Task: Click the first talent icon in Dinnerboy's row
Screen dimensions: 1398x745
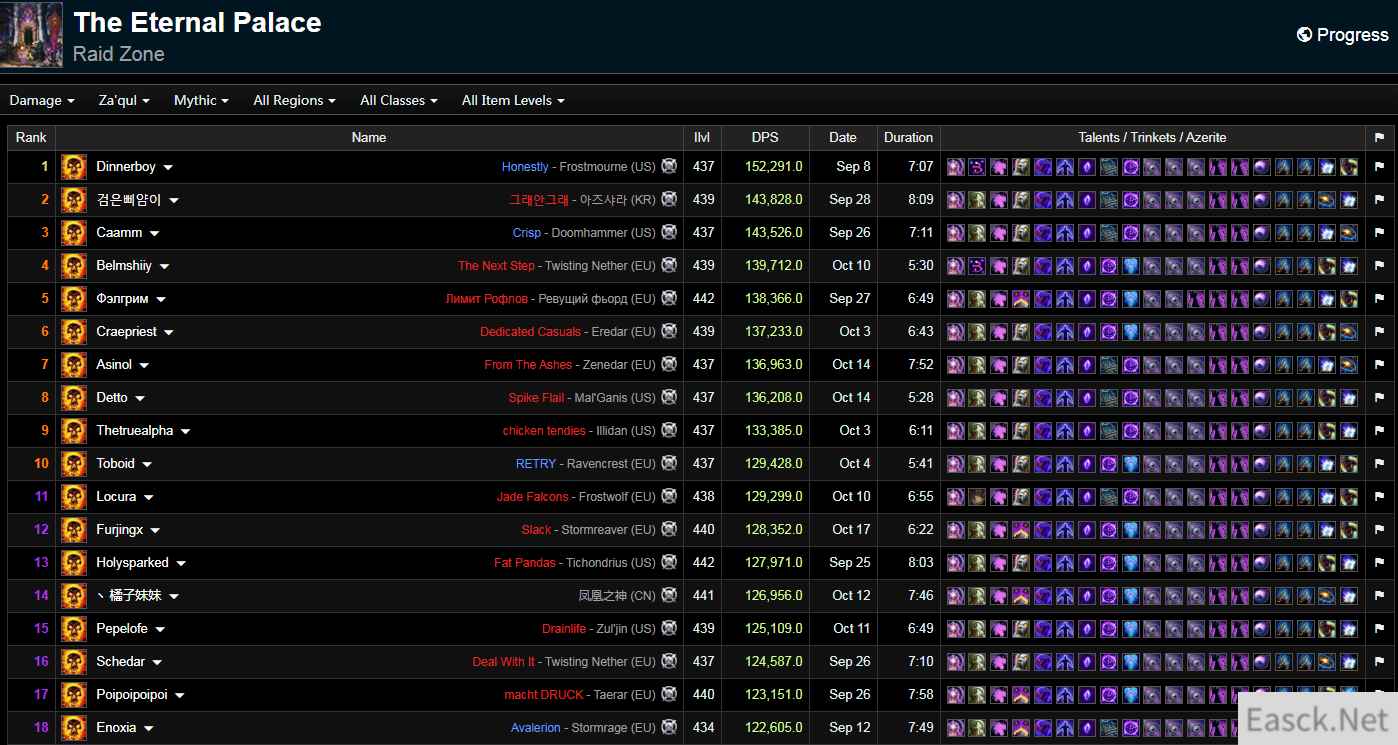Action: point(955,167)
